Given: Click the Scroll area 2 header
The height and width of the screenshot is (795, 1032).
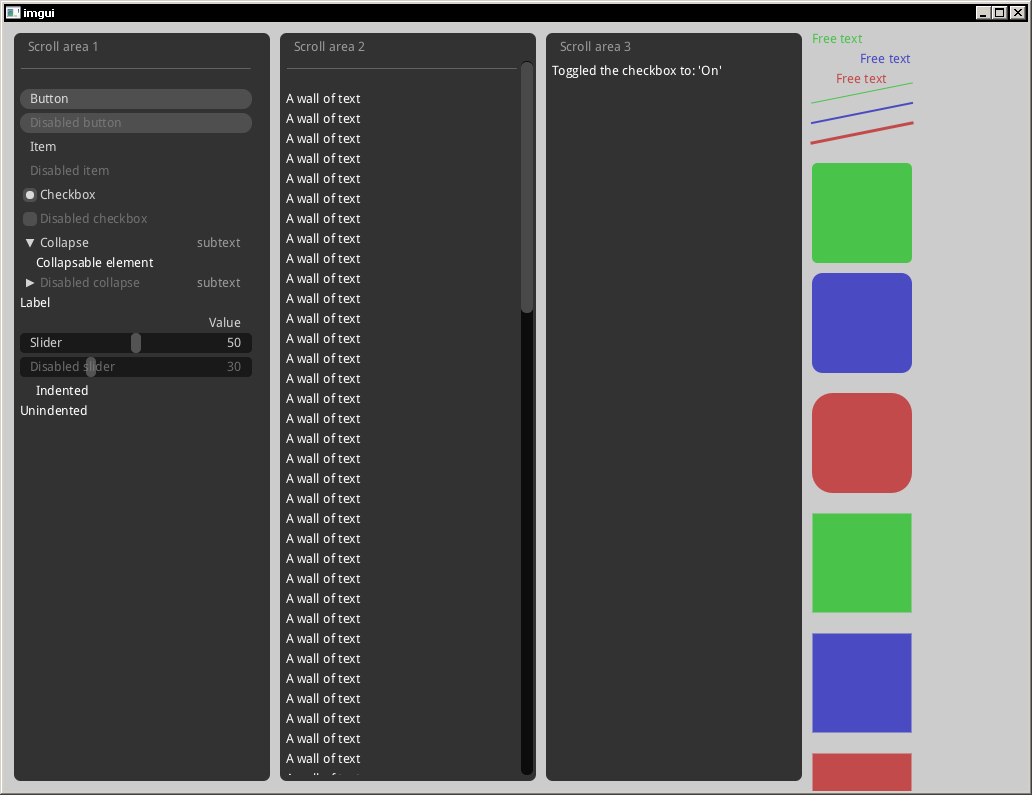Looking at the screenshot, I should click(329, 47).
